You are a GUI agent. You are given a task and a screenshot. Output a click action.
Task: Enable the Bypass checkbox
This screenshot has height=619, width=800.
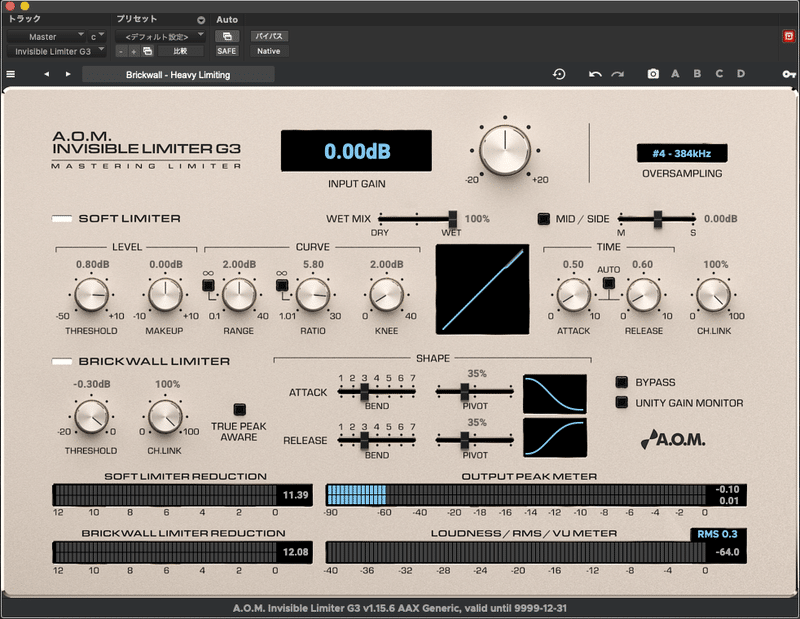pyautogui.click(x=621, y=382)
